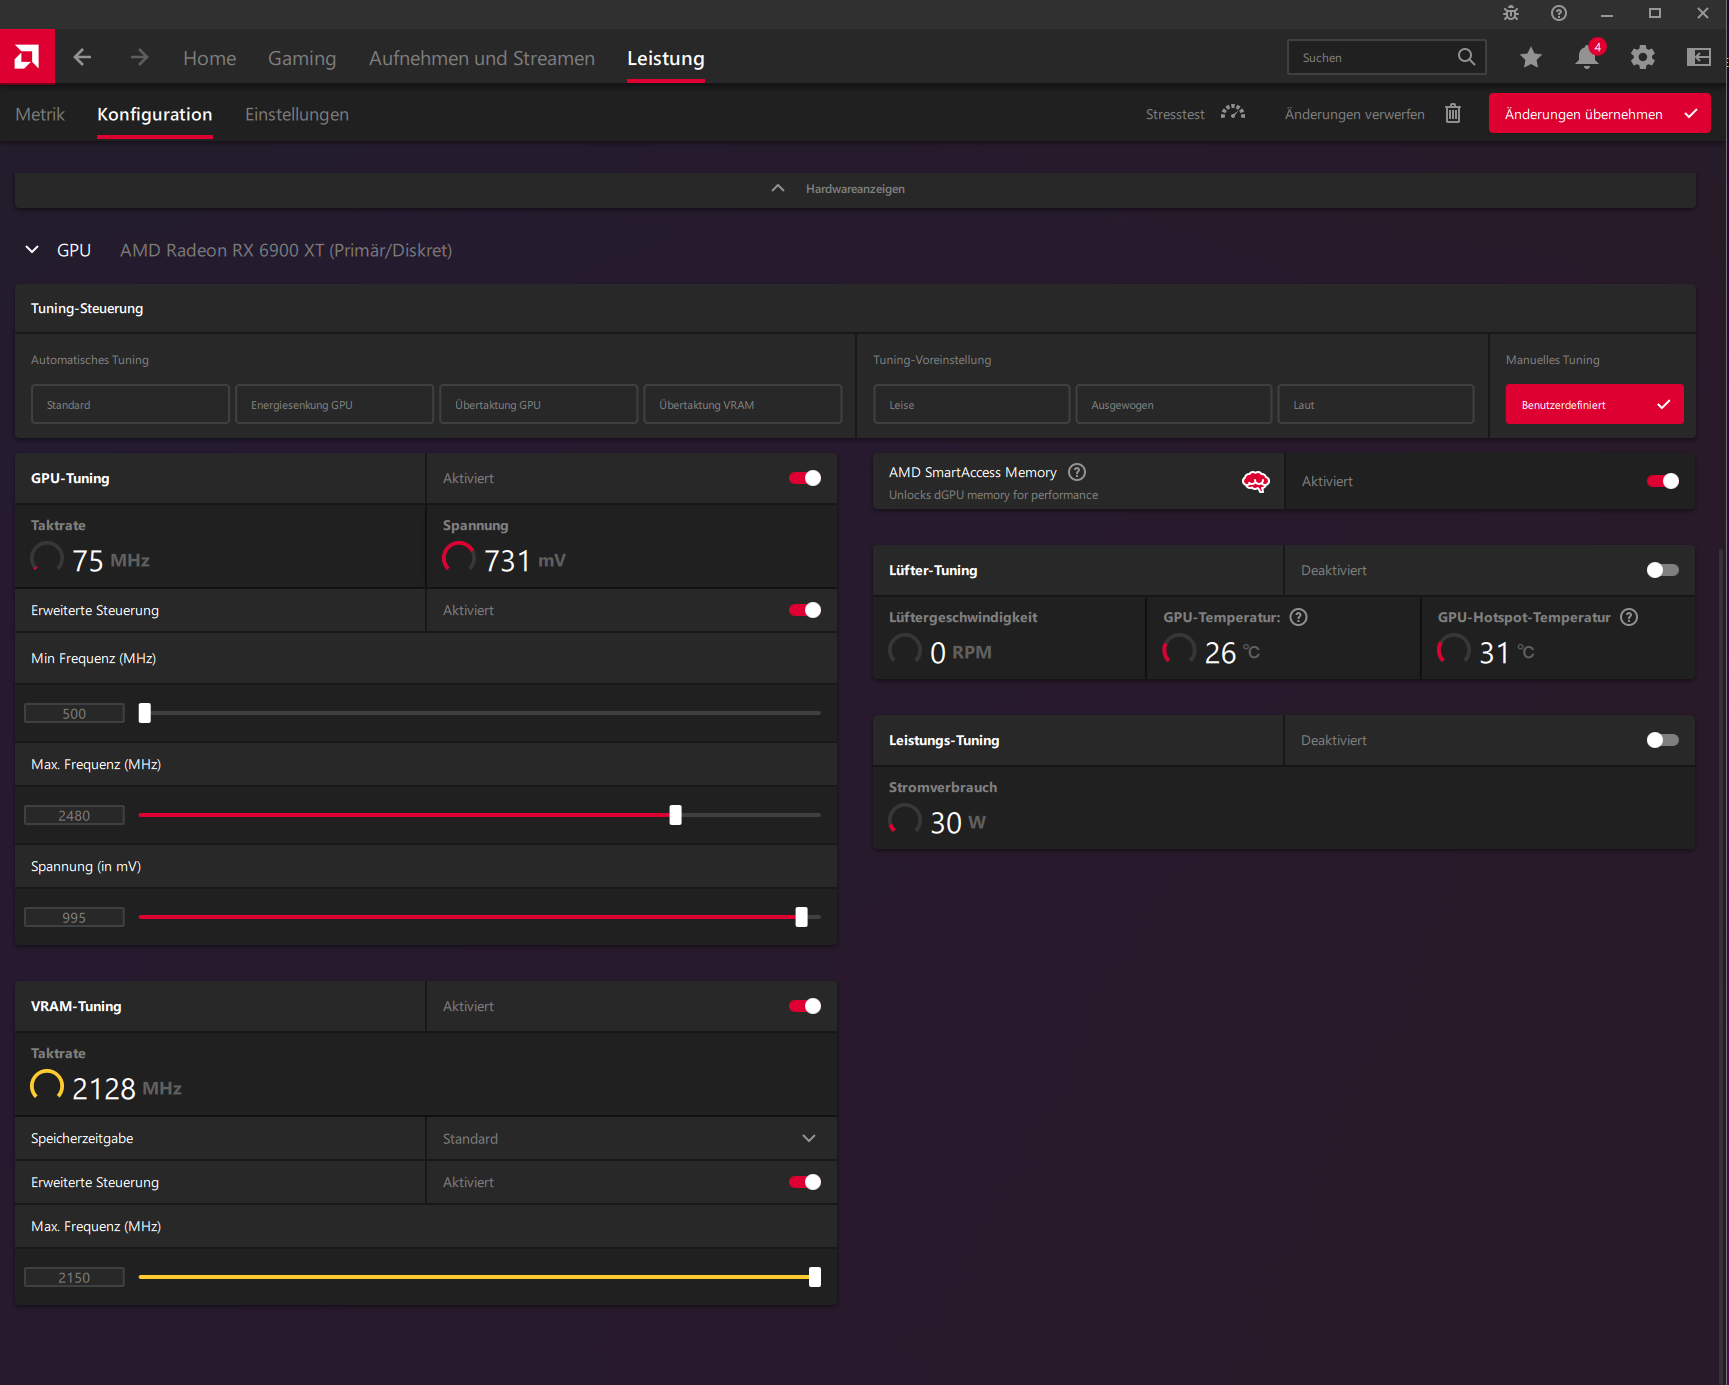Select the Konfiguration subtab
1729x1385 pixels.
(155, 114)
